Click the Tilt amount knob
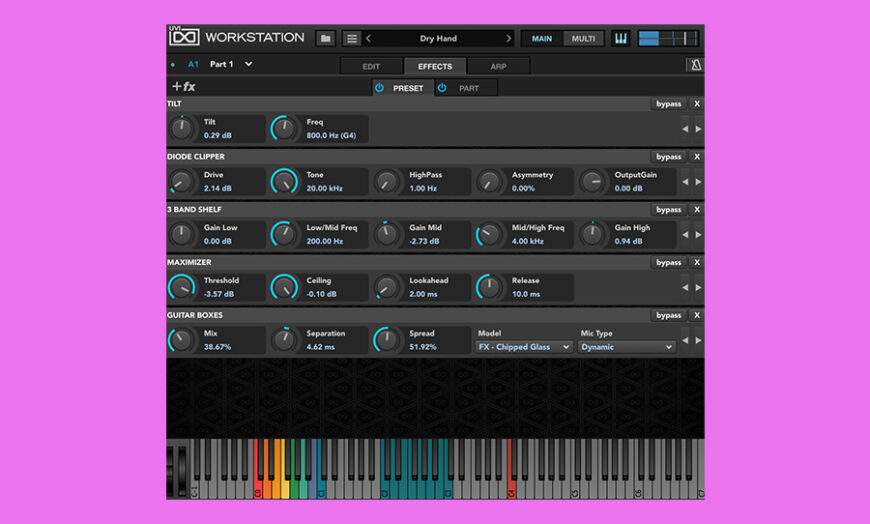 [x=181, y=128]
